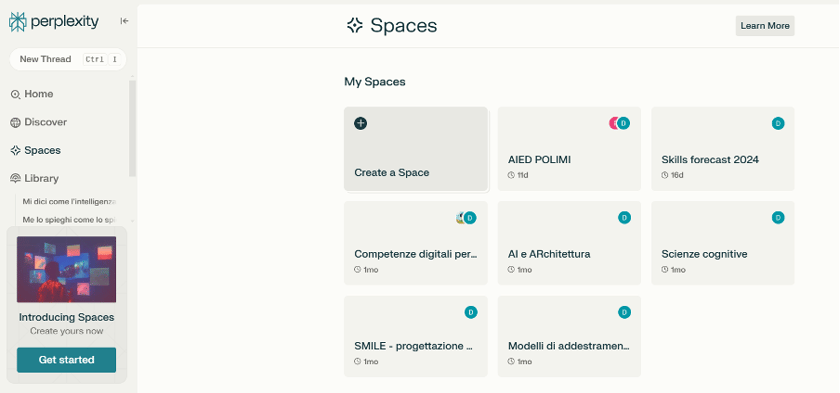
Task: Click the clock icon on AI e ARchitettura card
Action: [511, 270]
